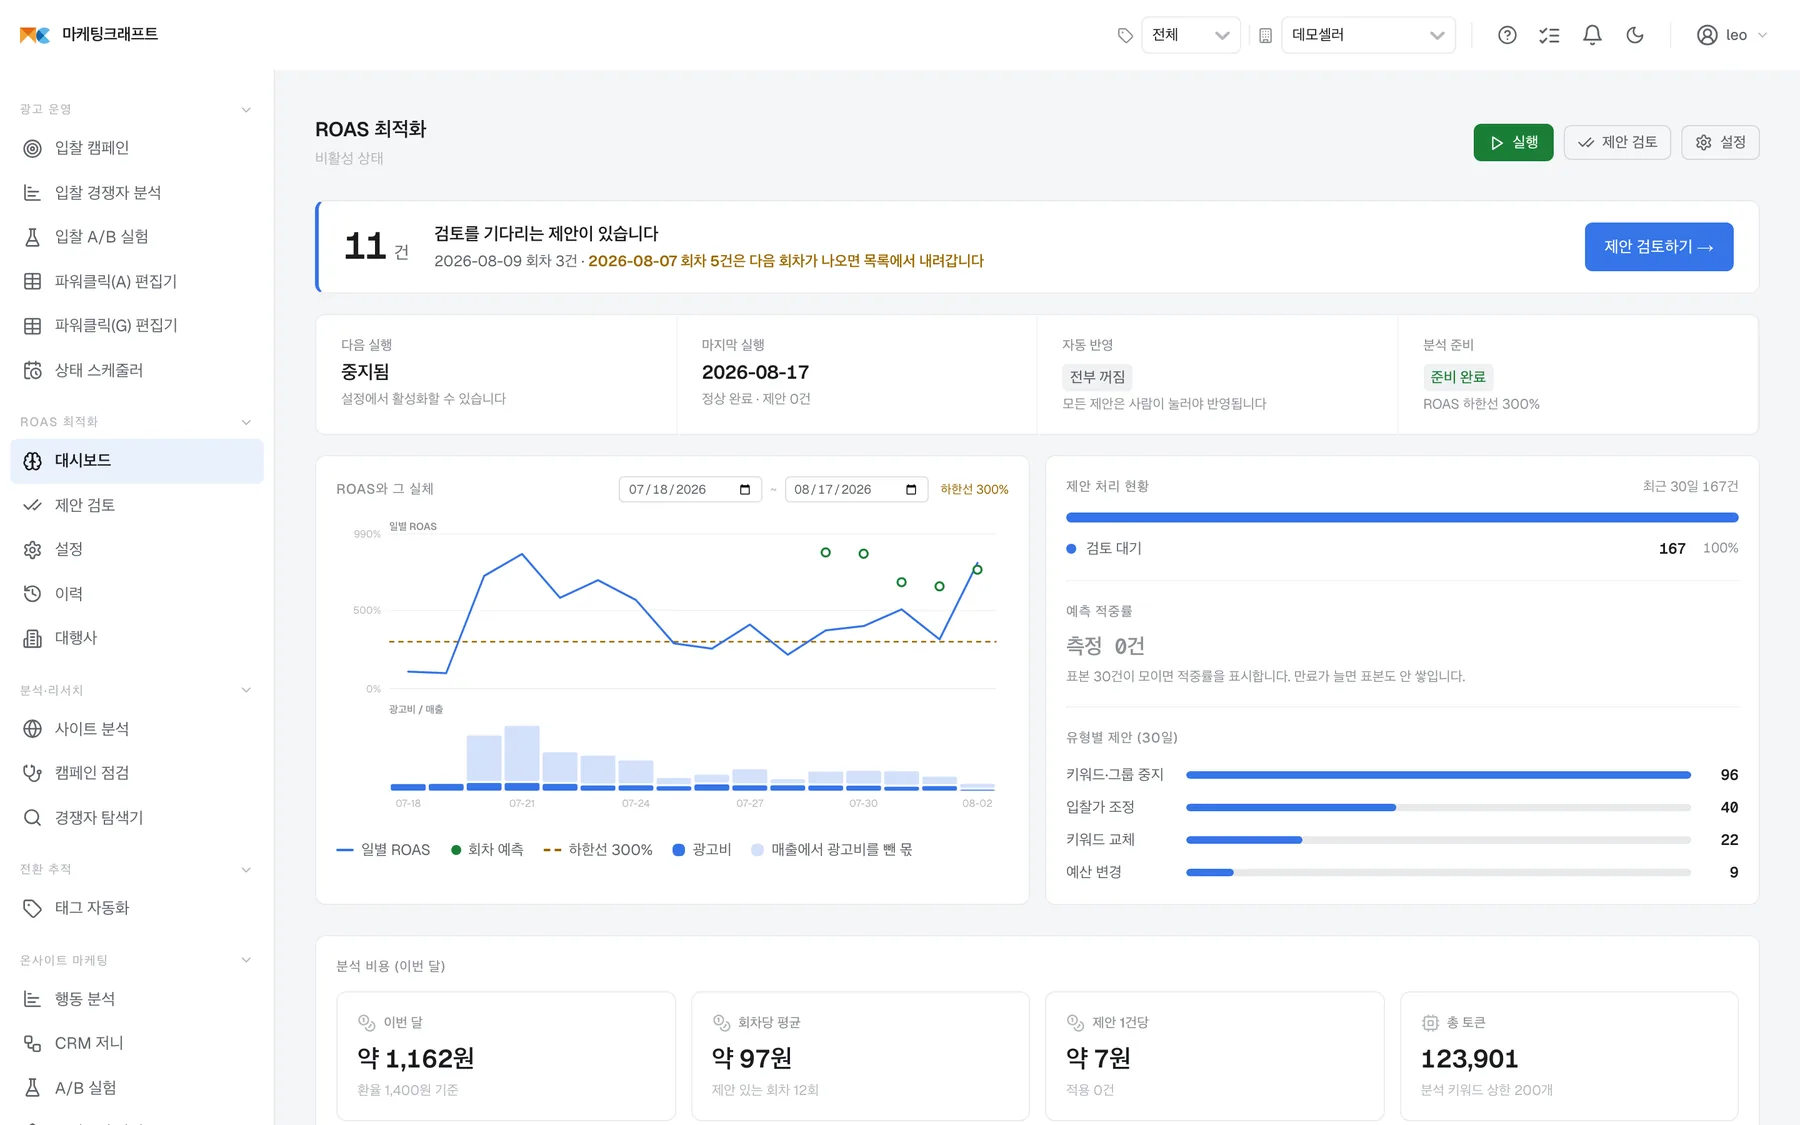Open 입찰 A/B 실험 in the sidebar

[x=137, y=237]
